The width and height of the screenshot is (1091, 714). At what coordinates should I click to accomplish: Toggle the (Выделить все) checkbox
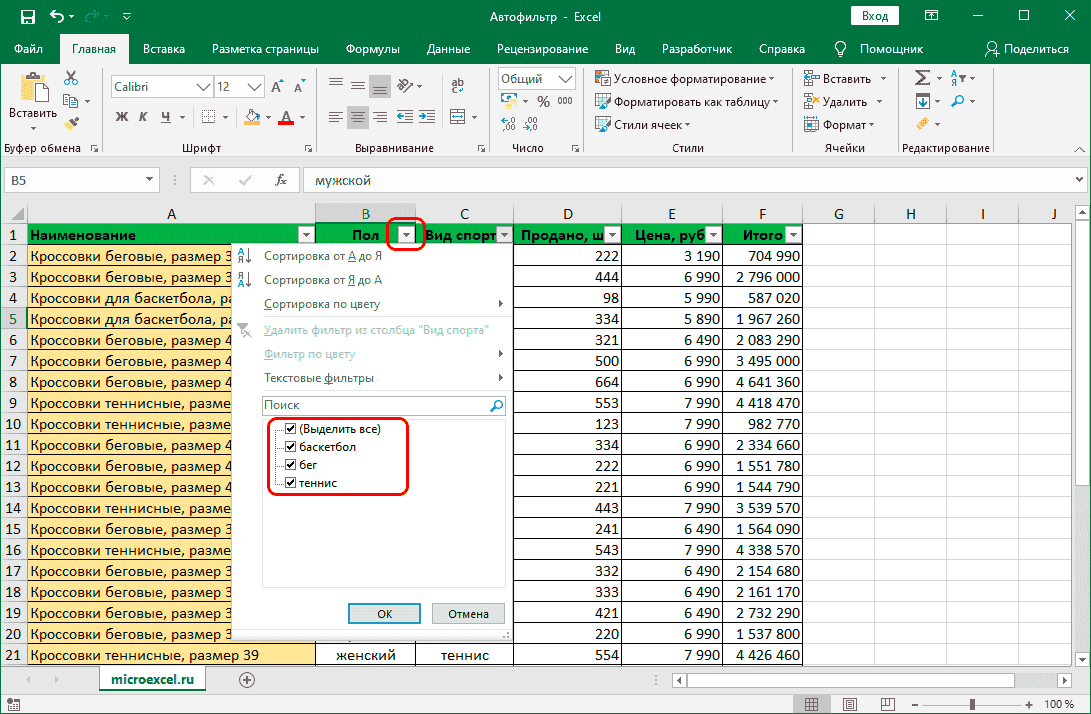click(x=291, y=429)
